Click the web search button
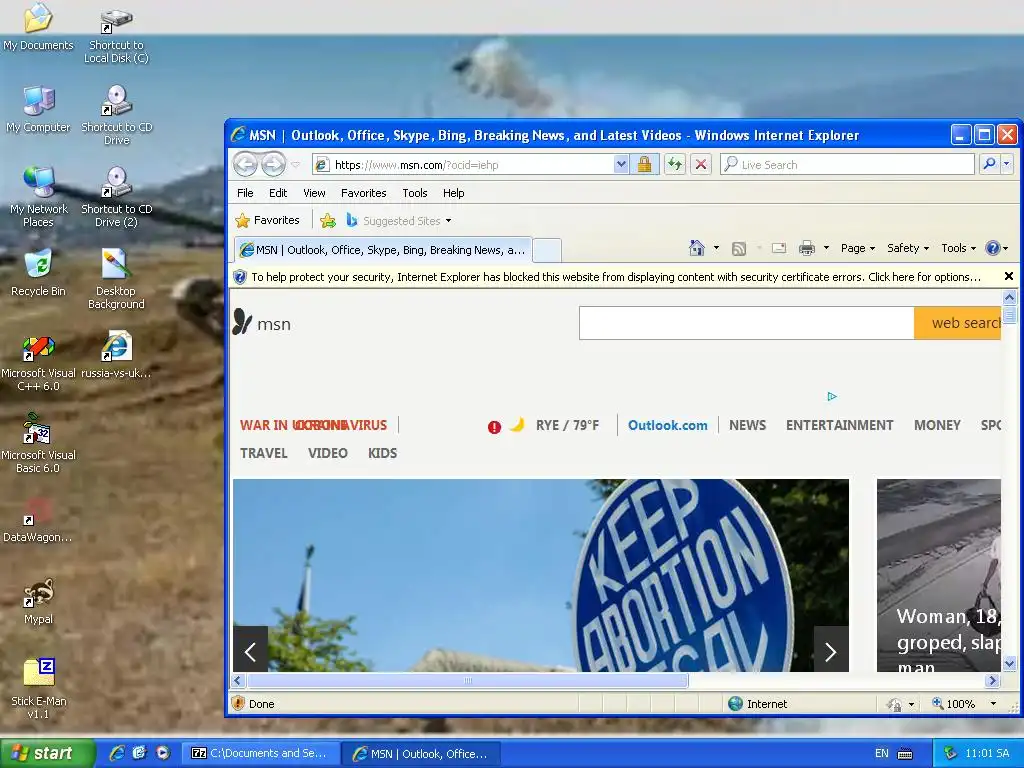The image size is (1024, 768). [957, 323]
